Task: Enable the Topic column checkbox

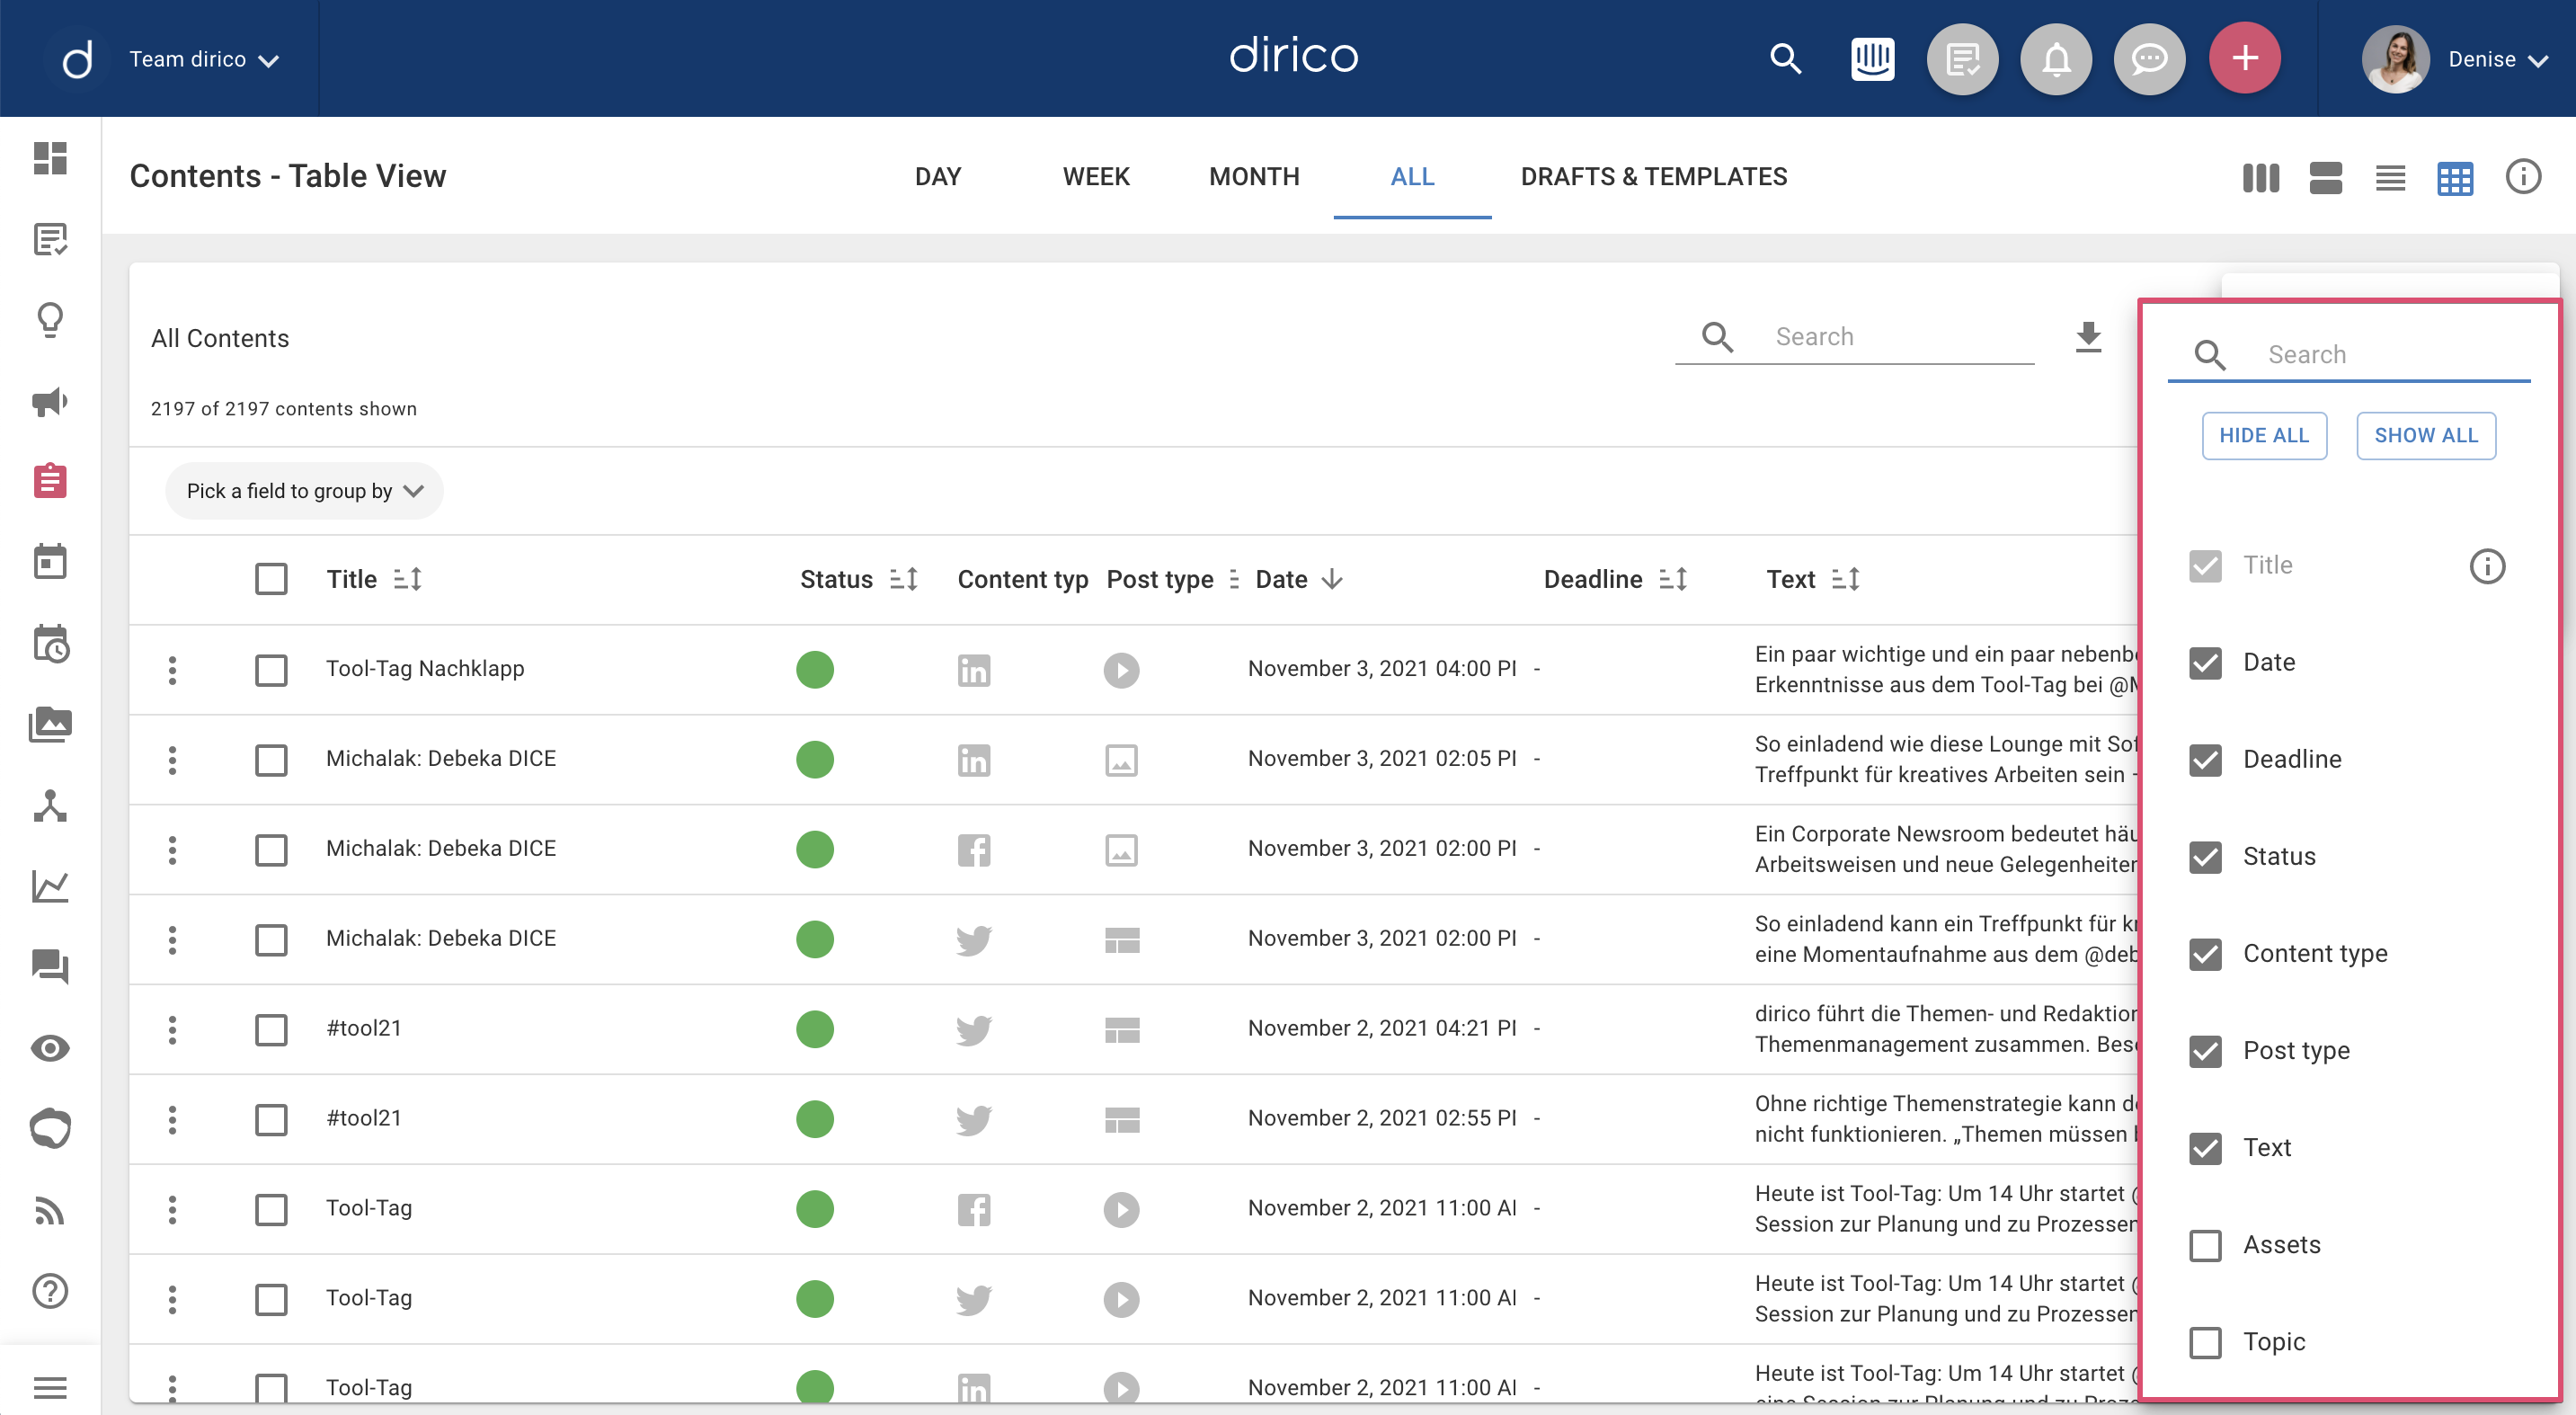Action: (x=2205, y=1342)
